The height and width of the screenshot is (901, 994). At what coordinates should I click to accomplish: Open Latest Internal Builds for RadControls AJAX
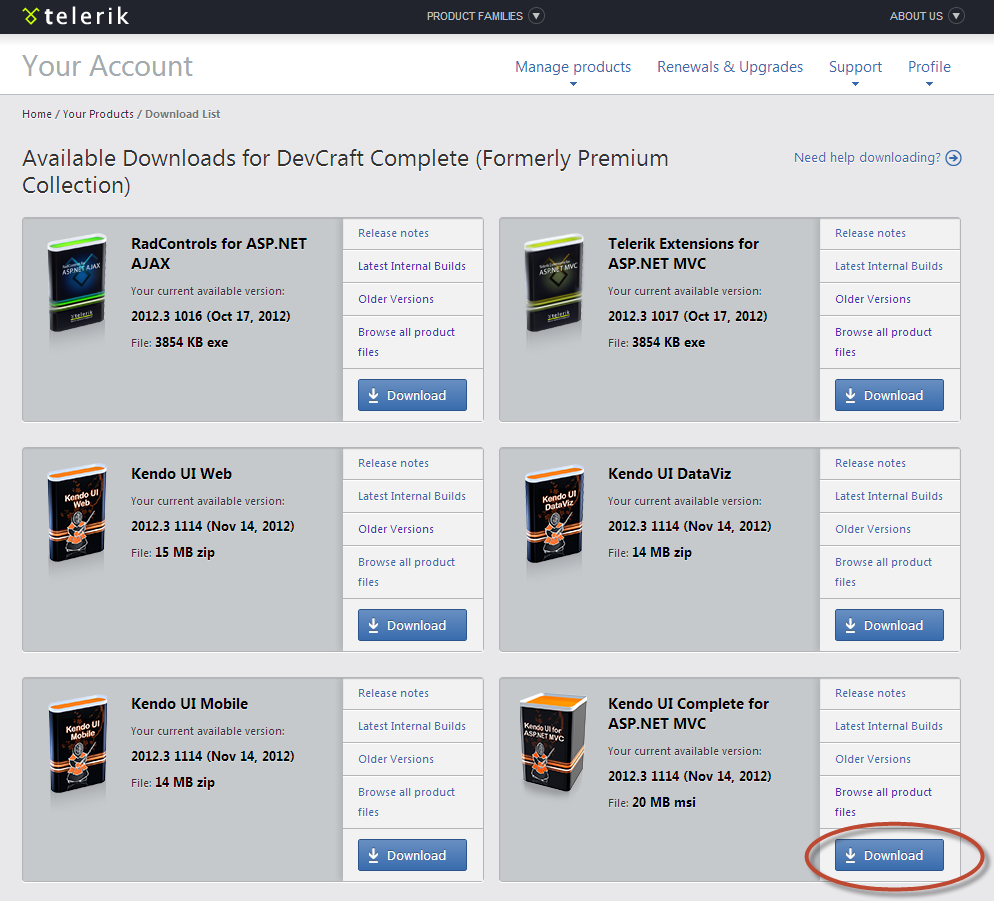pos(412,266)
